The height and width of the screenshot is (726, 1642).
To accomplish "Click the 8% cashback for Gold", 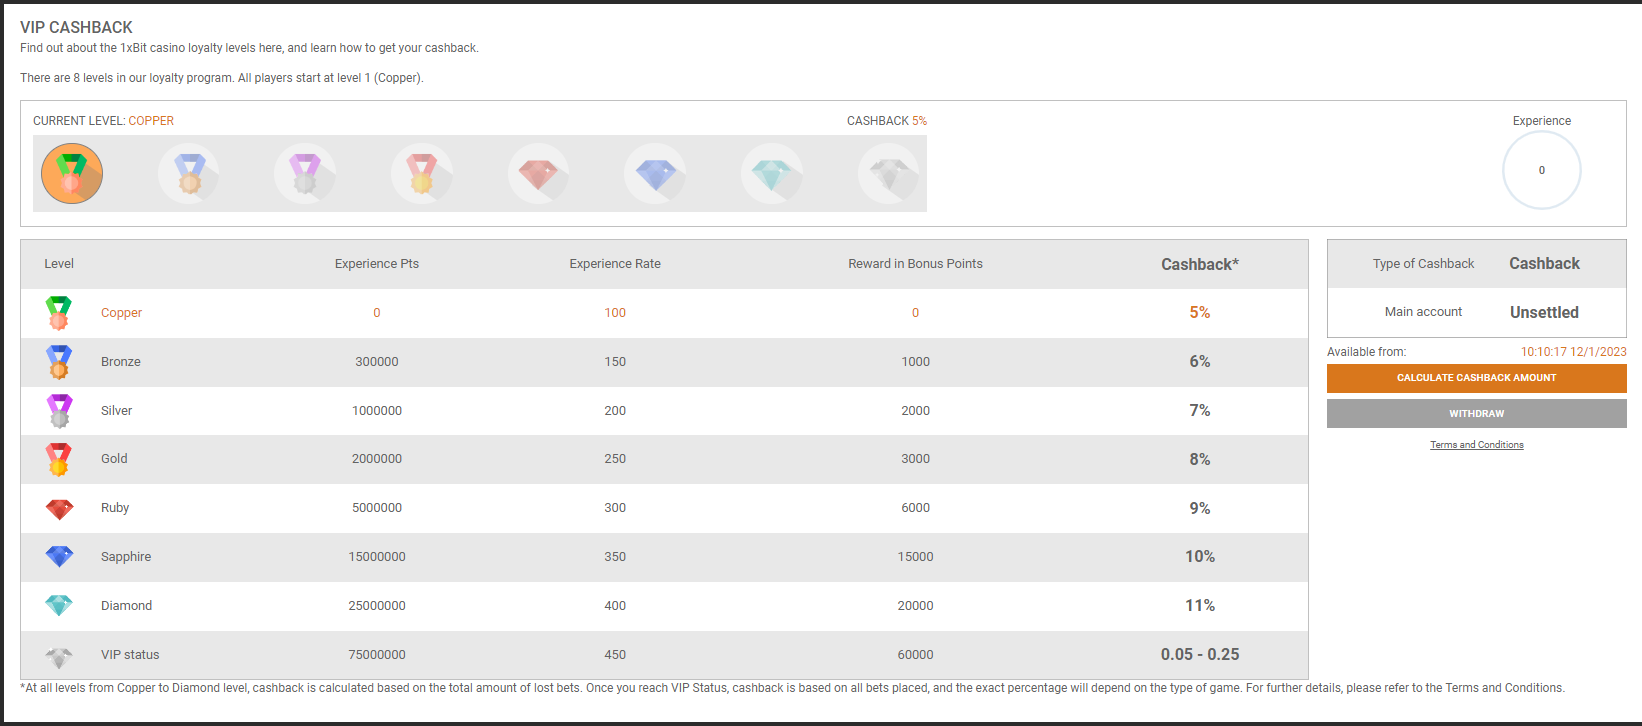I will [1200, 460].
